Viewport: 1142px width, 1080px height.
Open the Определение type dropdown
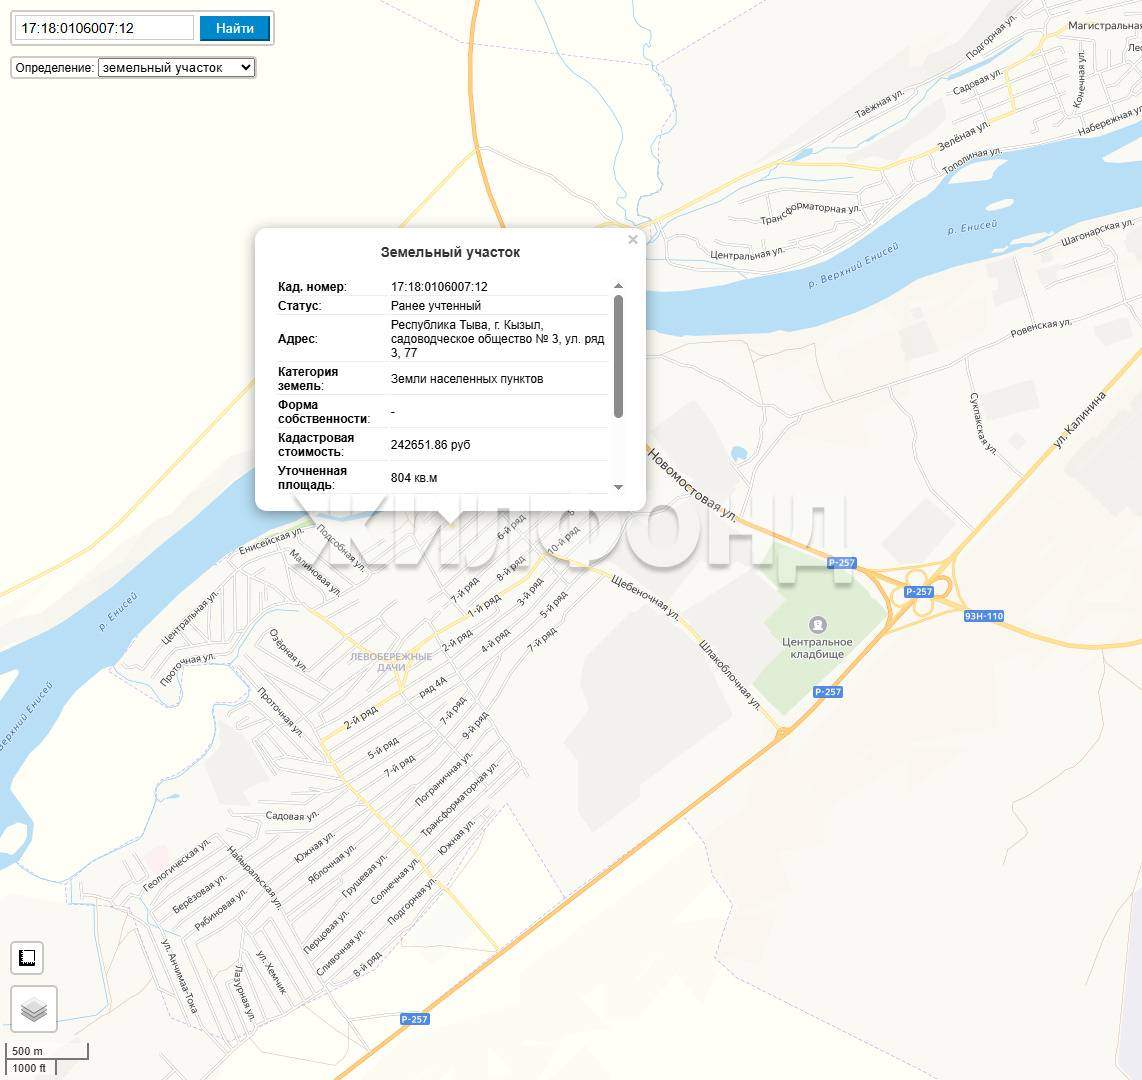coord(176,68)
